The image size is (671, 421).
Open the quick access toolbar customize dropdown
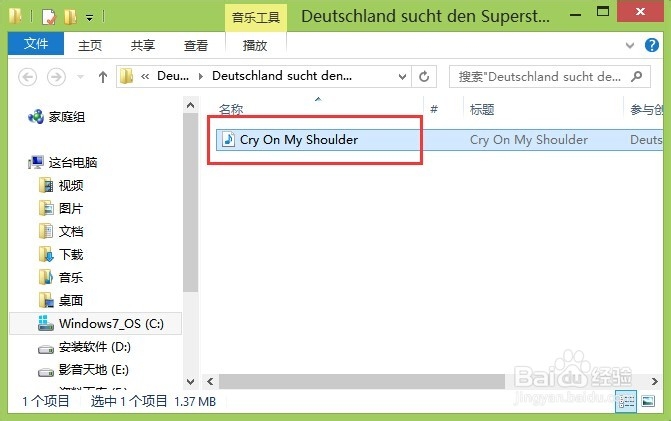click(89, 18)
